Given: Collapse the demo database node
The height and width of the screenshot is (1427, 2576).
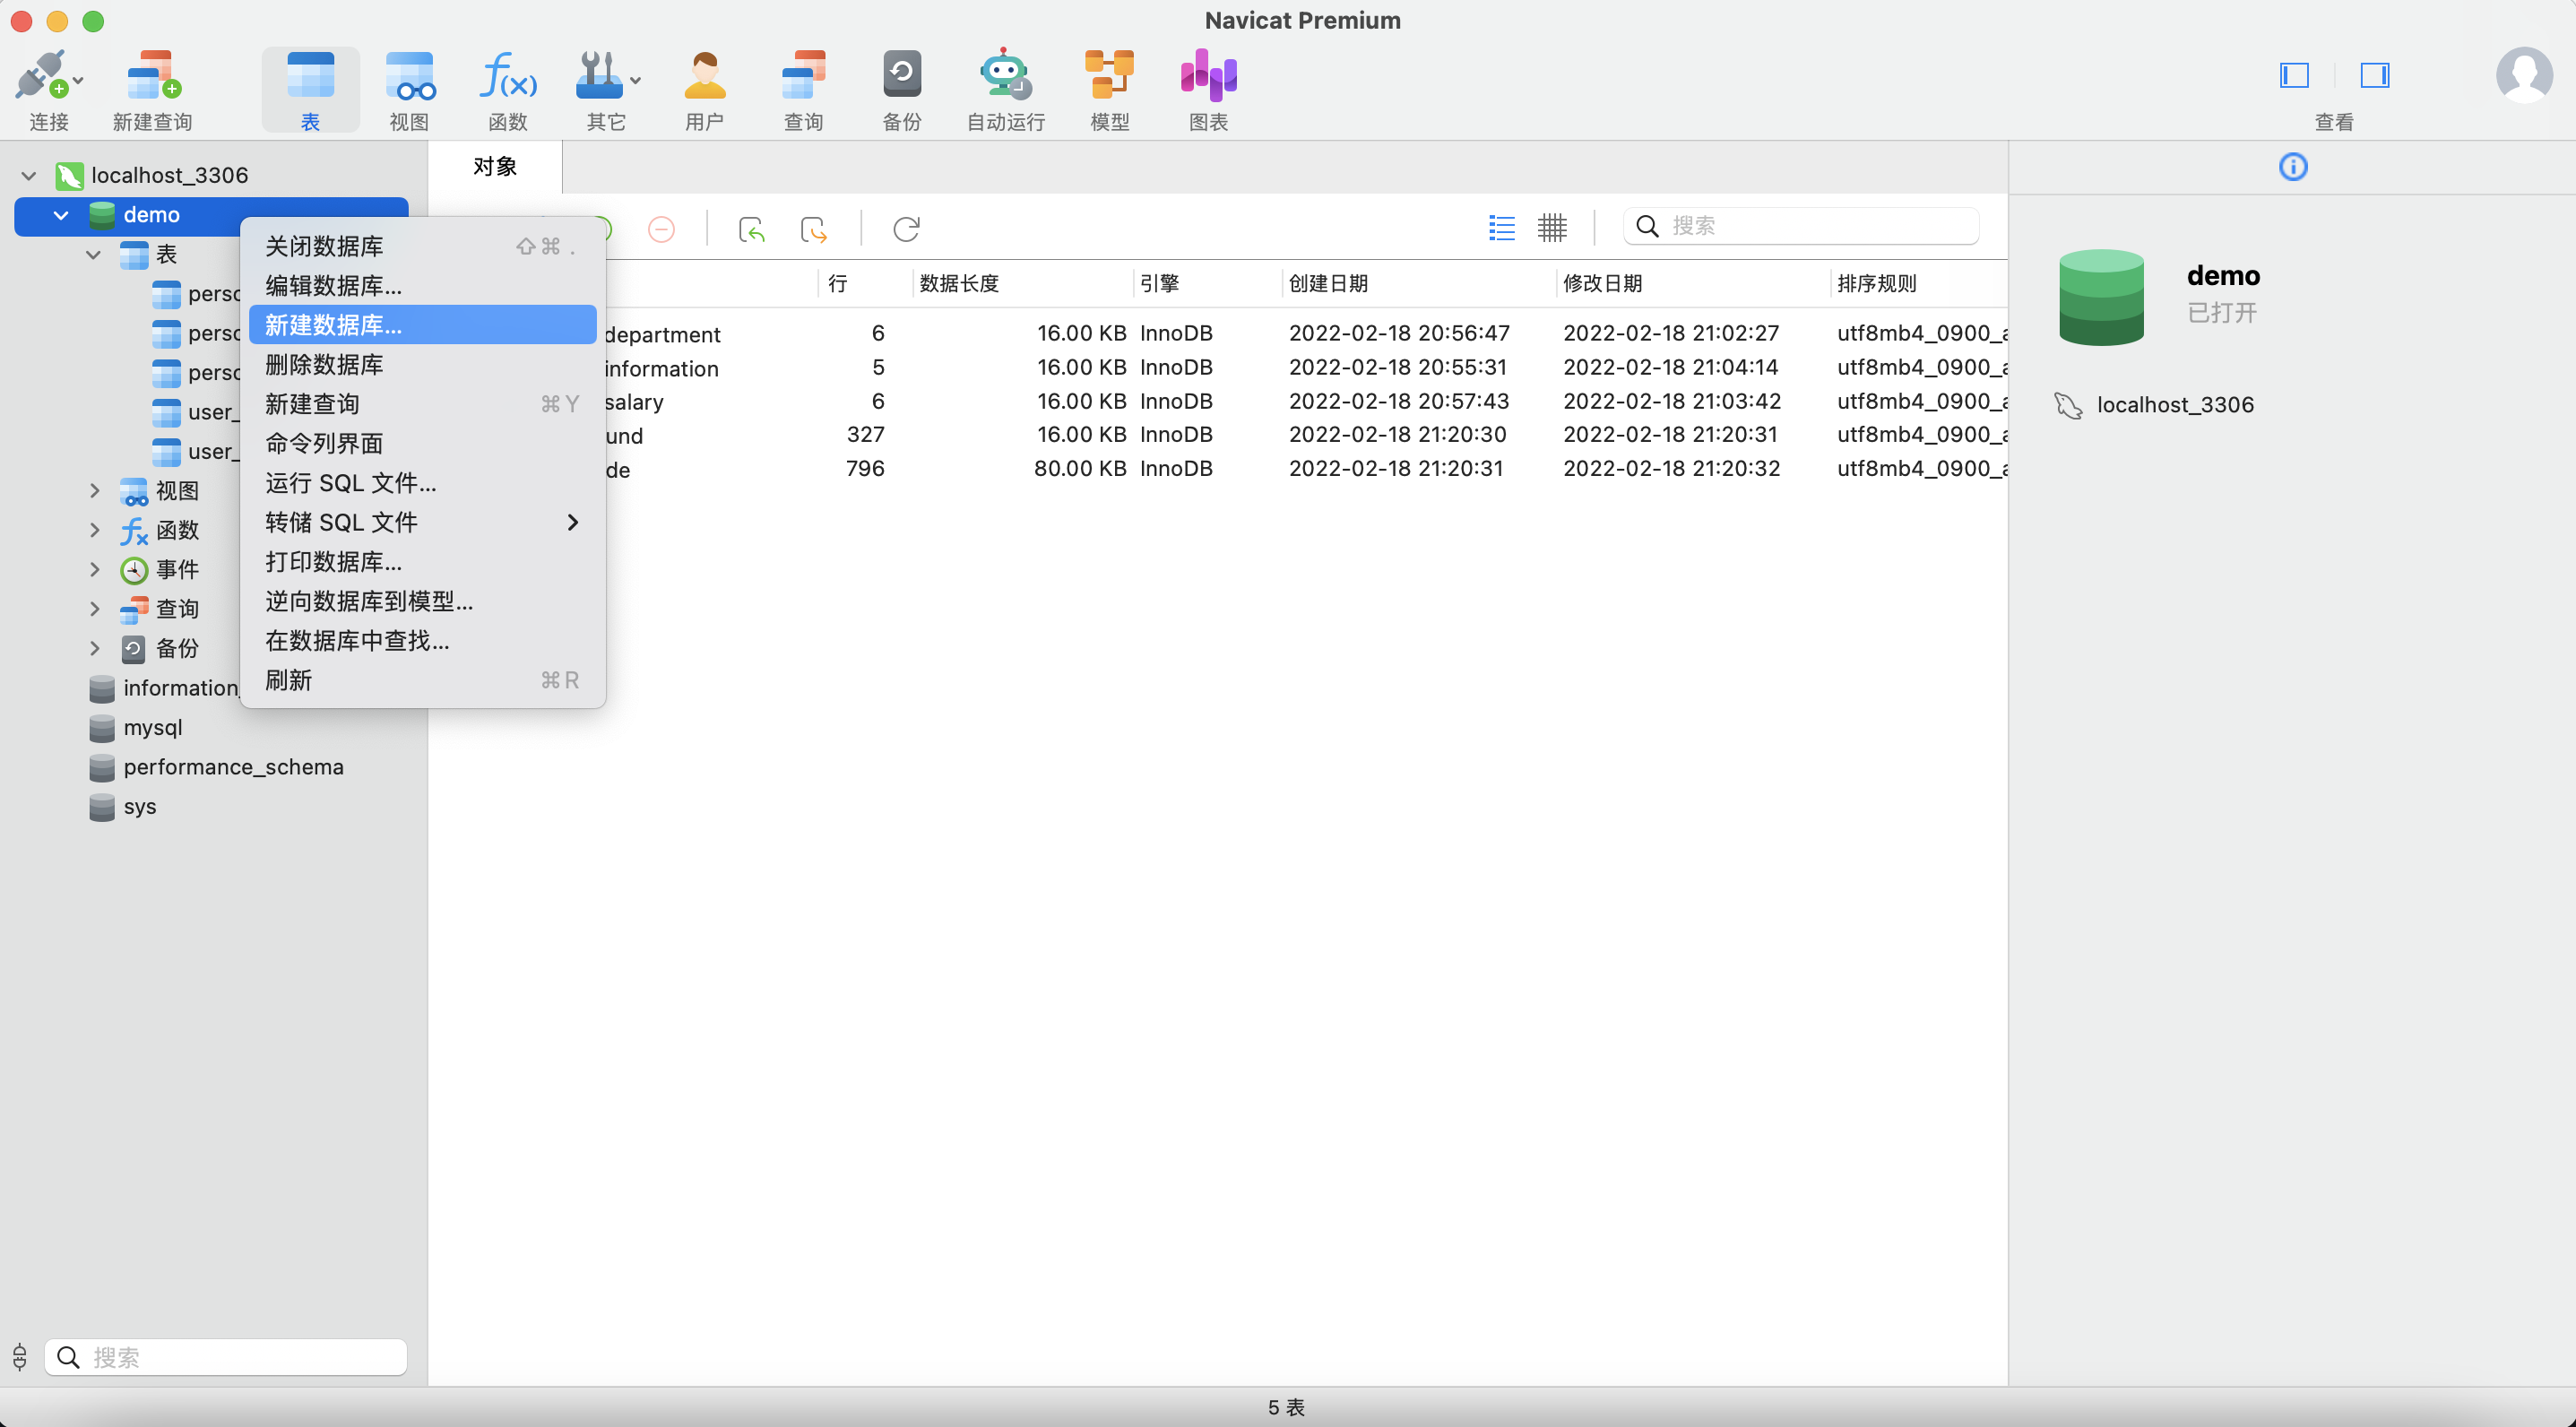Looking at the screenshot, I should pyautogui.click(x=61, y=215).
